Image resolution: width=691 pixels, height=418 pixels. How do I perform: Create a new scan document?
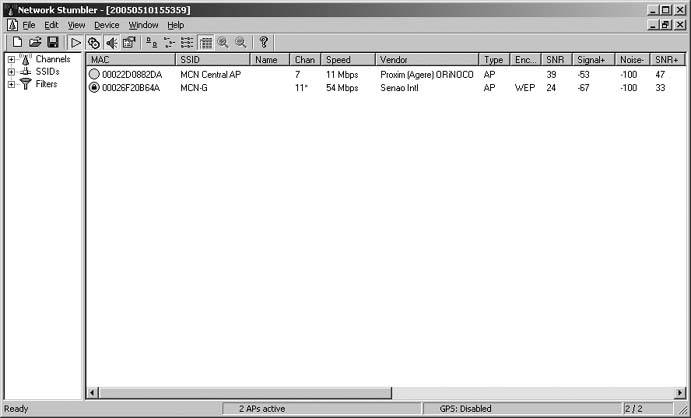[17, 42]
